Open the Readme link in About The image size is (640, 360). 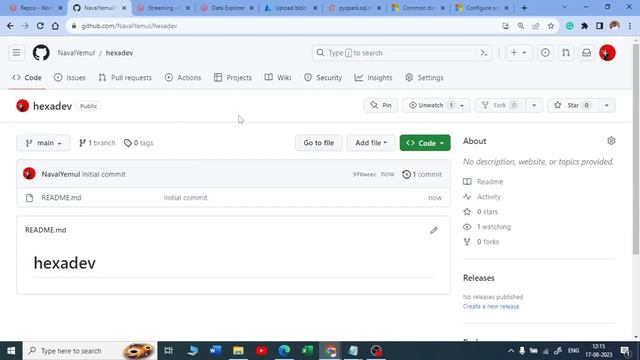coord(490,182)
